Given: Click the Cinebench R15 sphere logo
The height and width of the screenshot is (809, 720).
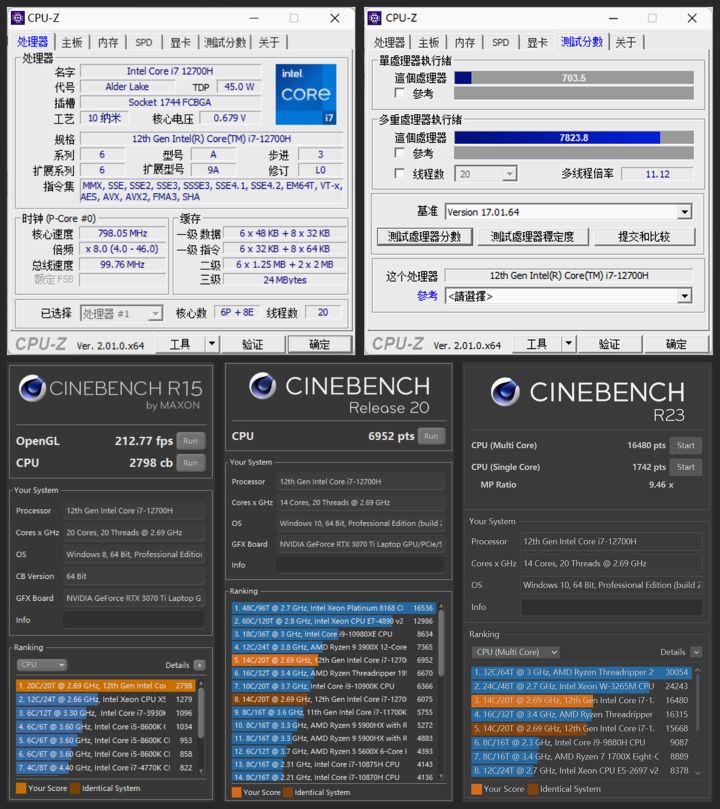Looking at the screenshot, I should tap(32, 389).
